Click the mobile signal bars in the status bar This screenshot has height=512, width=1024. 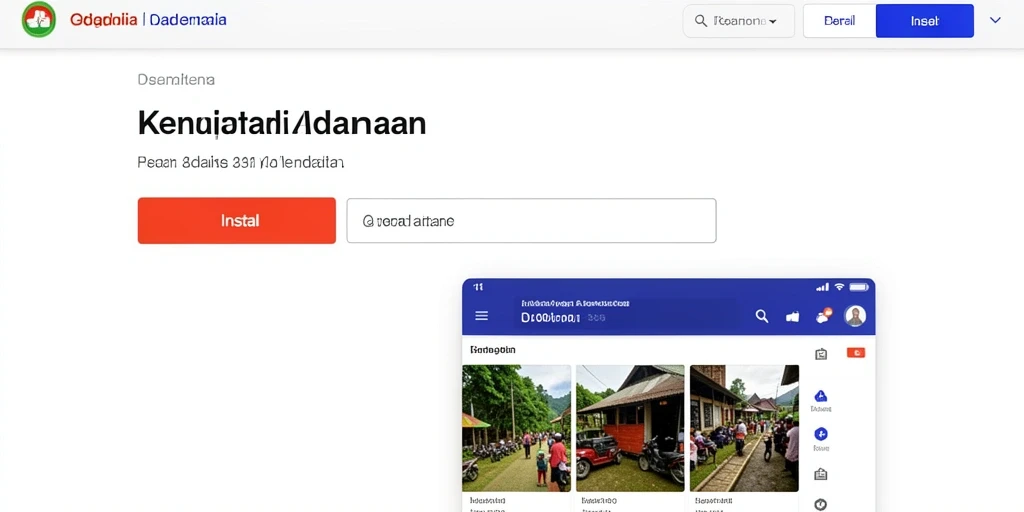point(822,287)
